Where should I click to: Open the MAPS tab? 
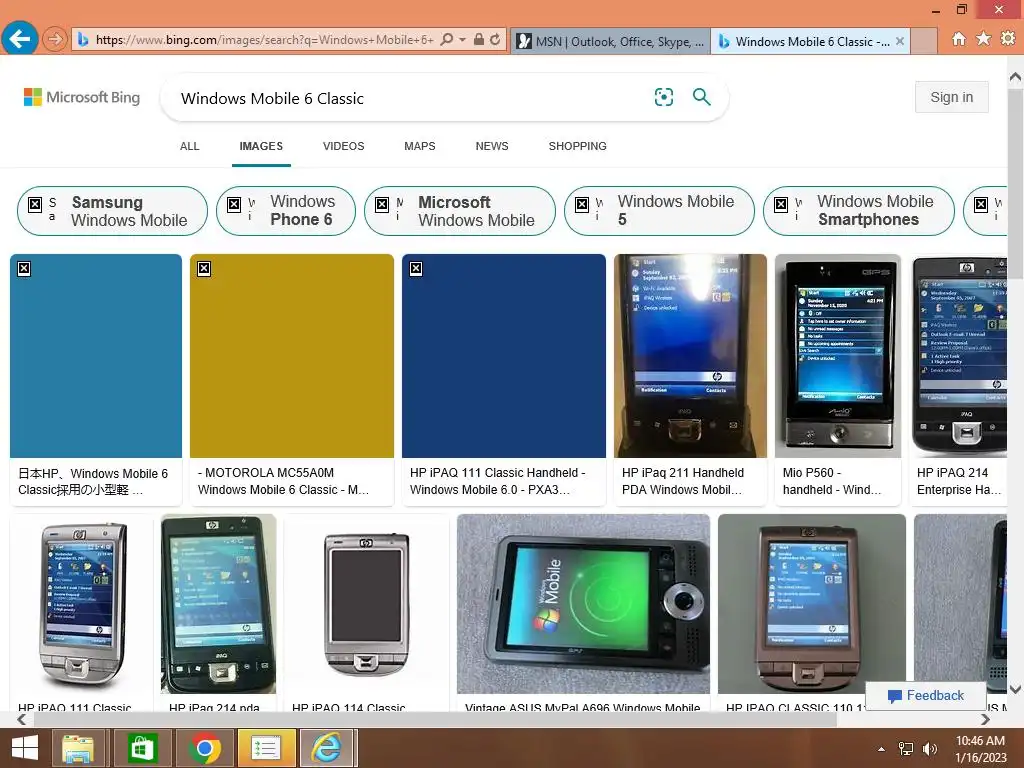[419, 146]
